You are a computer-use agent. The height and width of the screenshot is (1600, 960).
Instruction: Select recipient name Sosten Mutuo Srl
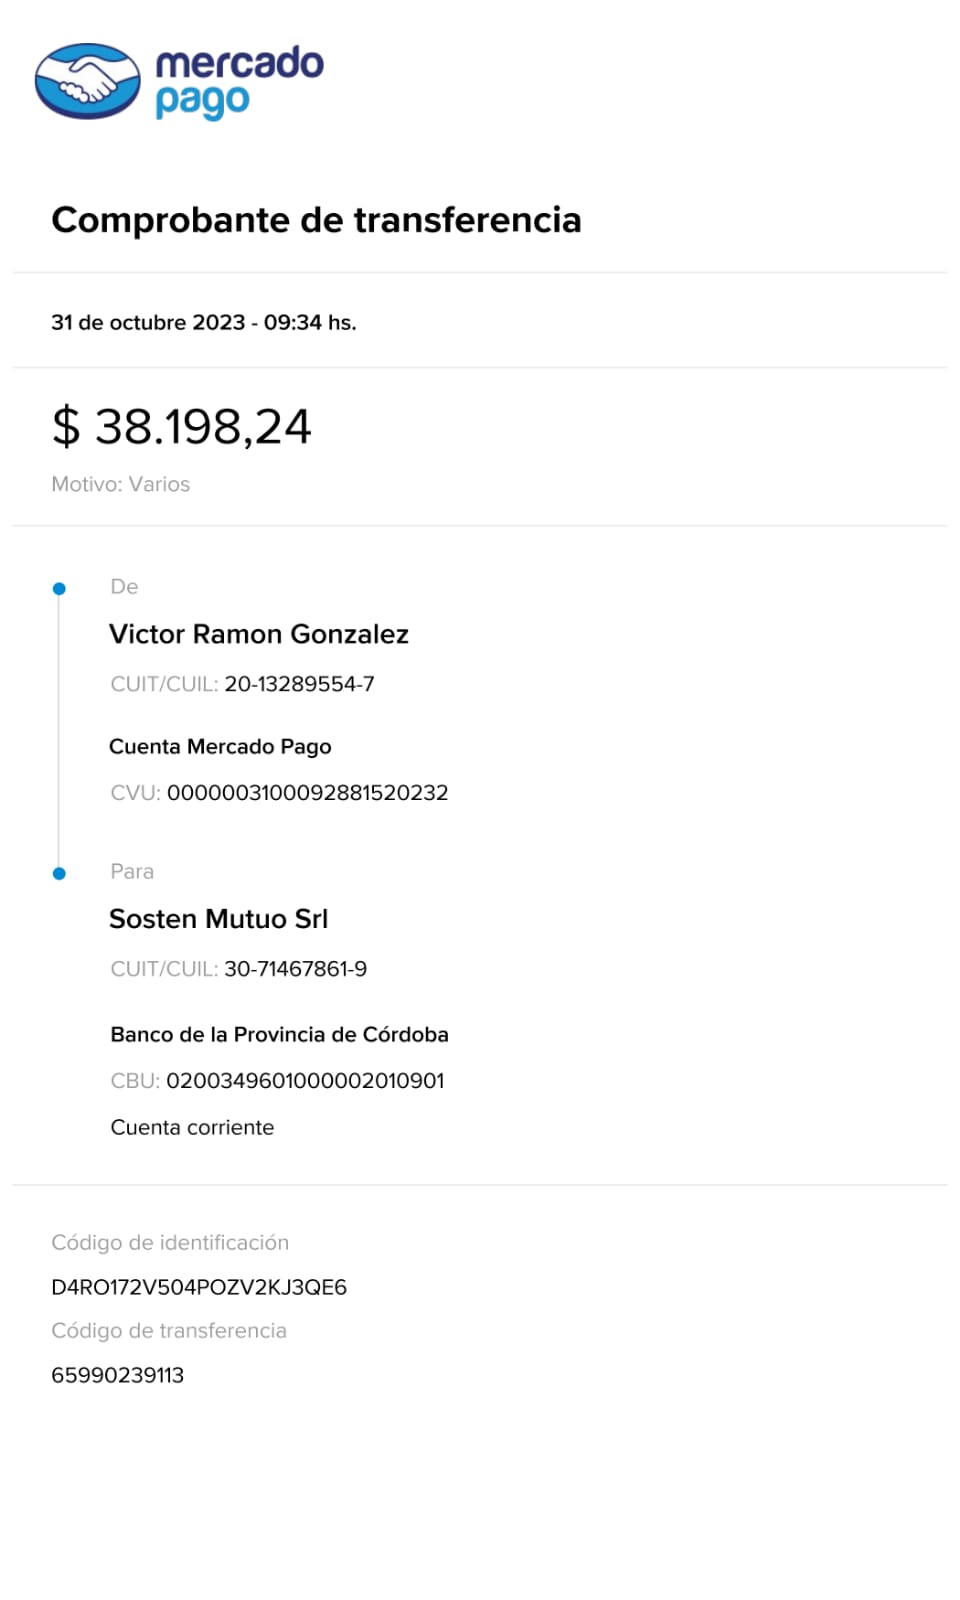(x=218, y=919)
